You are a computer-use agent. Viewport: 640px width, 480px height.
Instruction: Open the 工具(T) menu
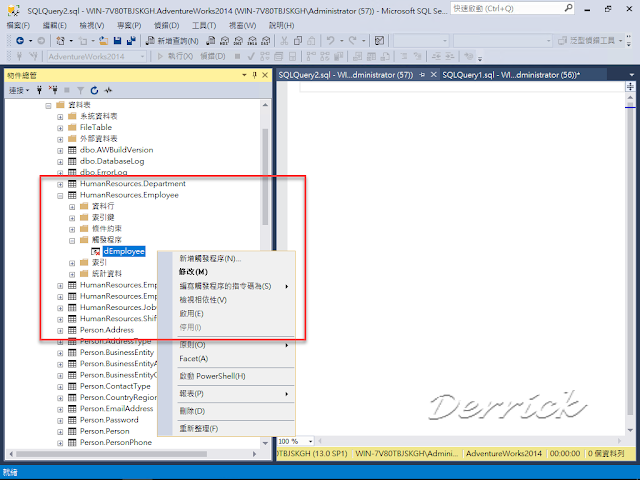click(x=204, y=25)
